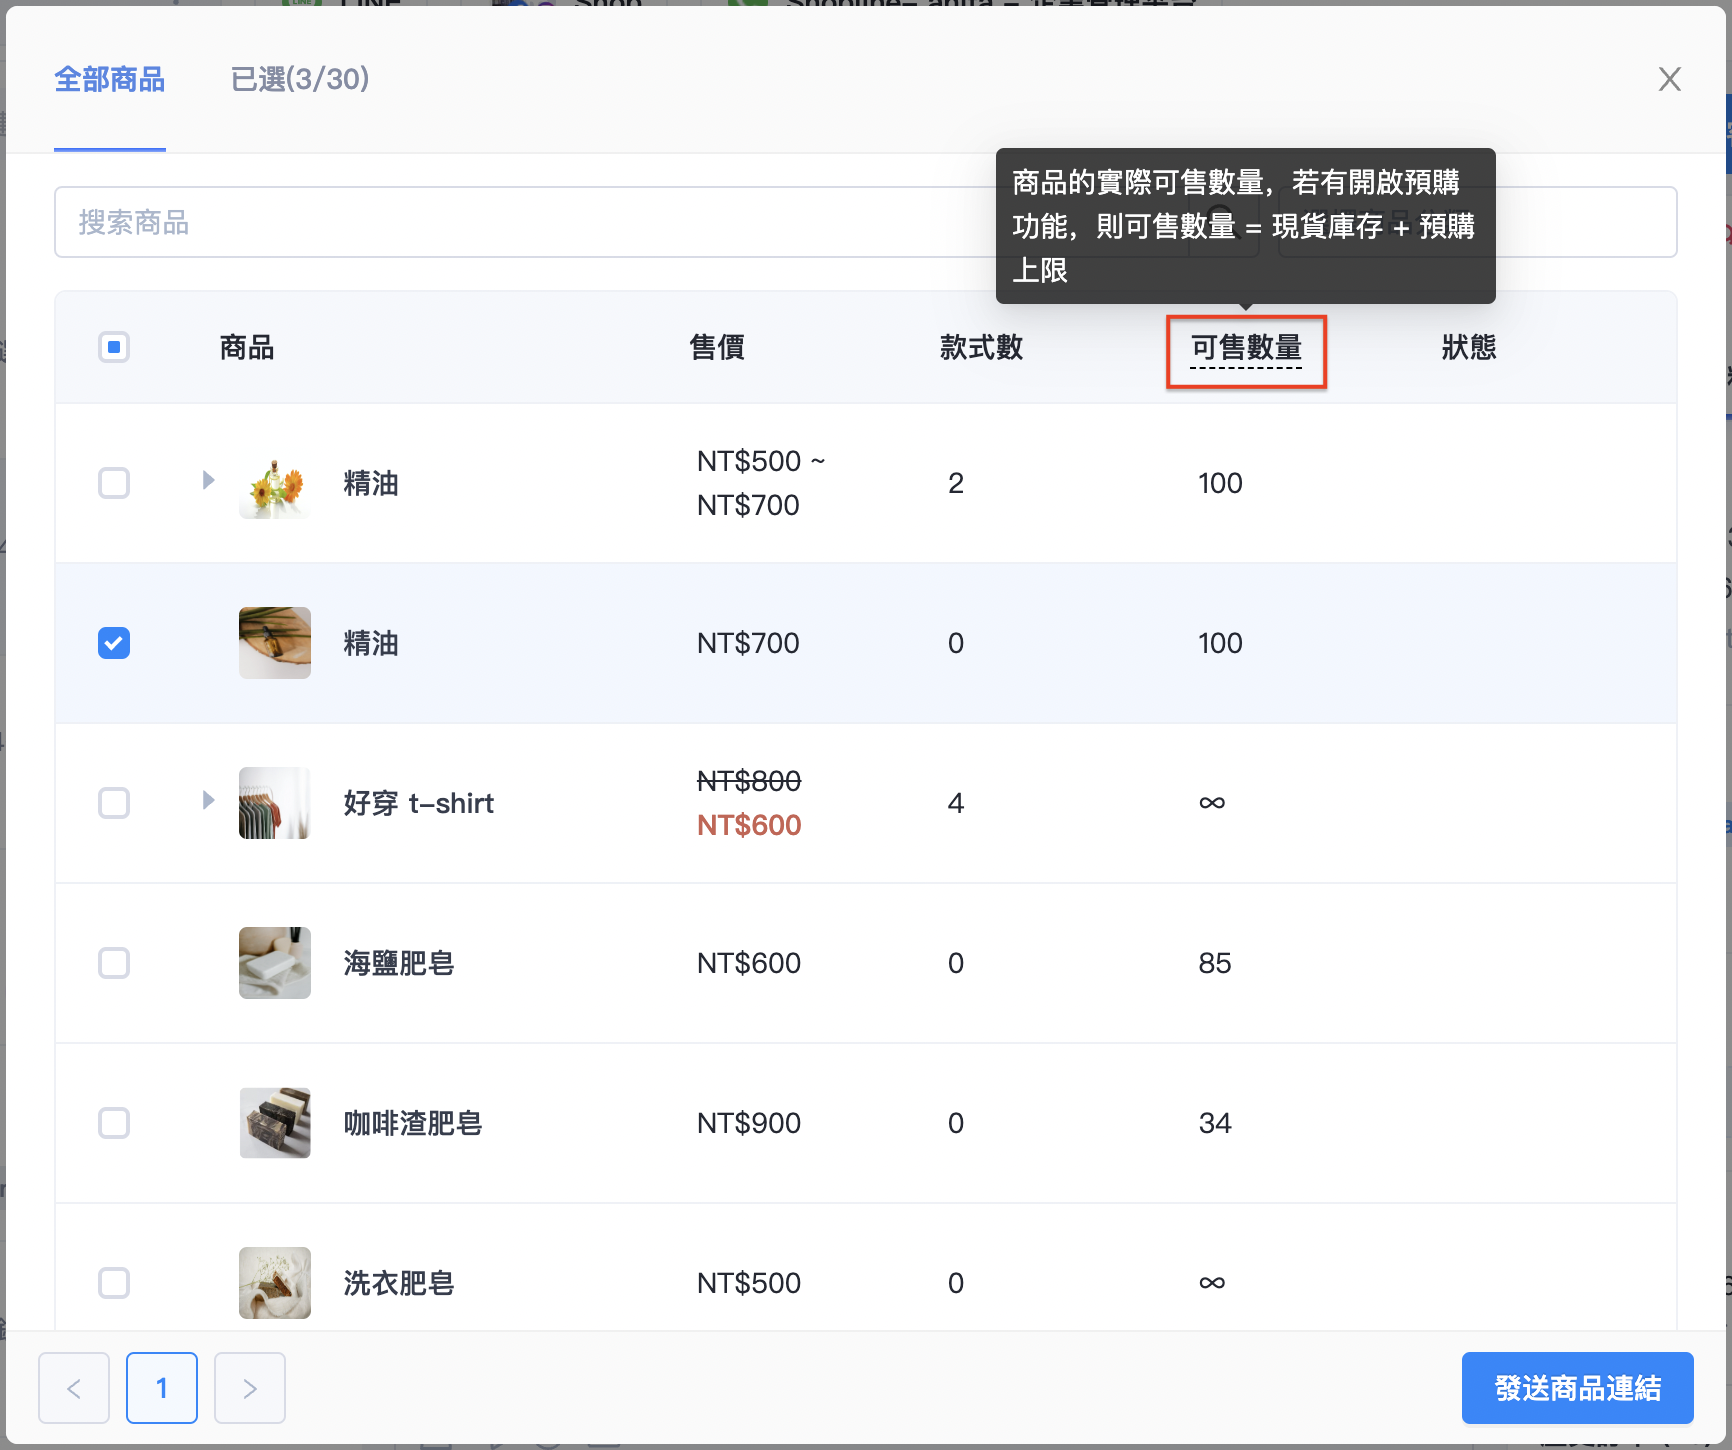The width and height of the screenshot is (1732, 1450).
Task: Click the quantity 34 for 咖啡渣肥皂
Action: pyautogui.click(x=1215, y=1123)
